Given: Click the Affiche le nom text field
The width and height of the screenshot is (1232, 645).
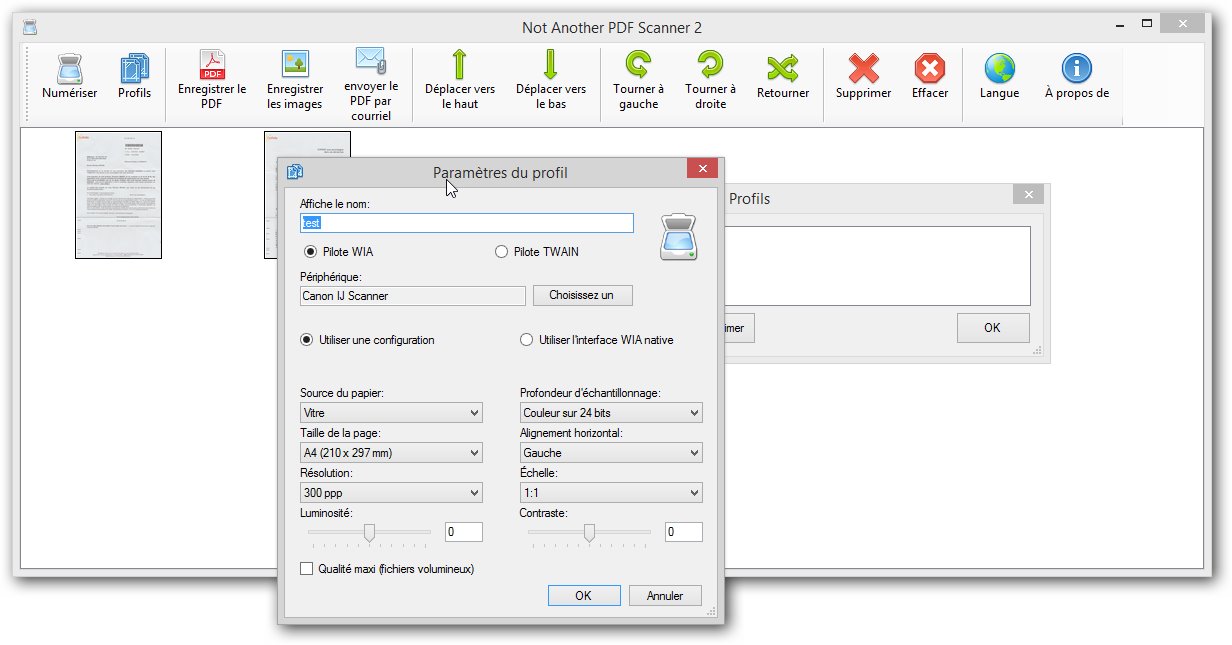Looking at the screenshot, I should click(x=467, y=223).
